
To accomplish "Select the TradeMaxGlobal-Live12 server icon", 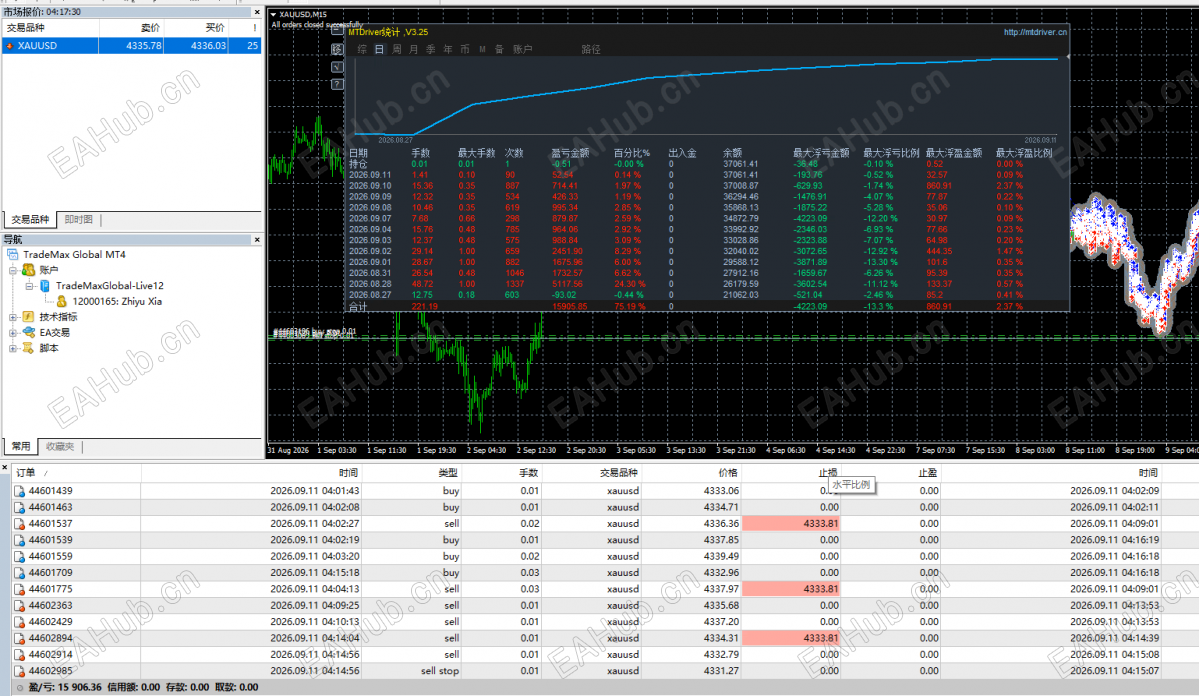I will [44, 286].
